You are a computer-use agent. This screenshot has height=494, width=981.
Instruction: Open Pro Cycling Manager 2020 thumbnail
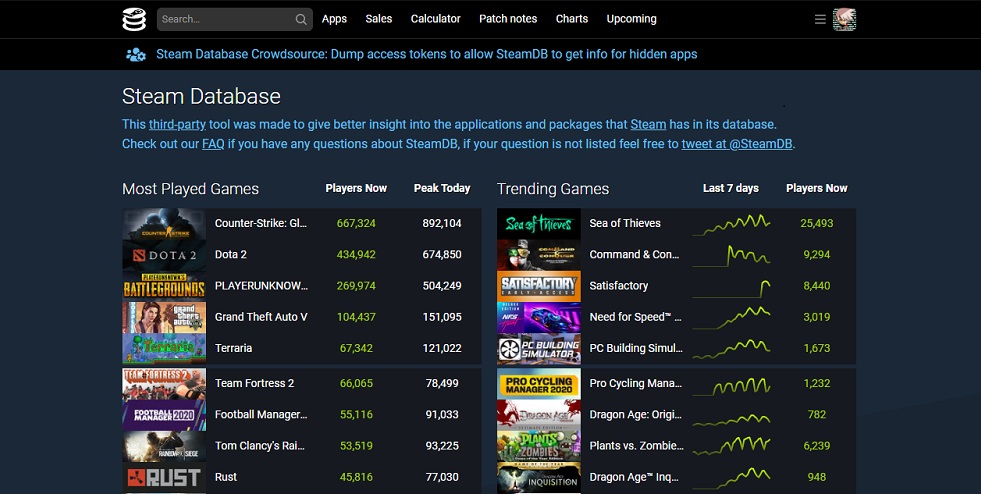click(539, 384)
